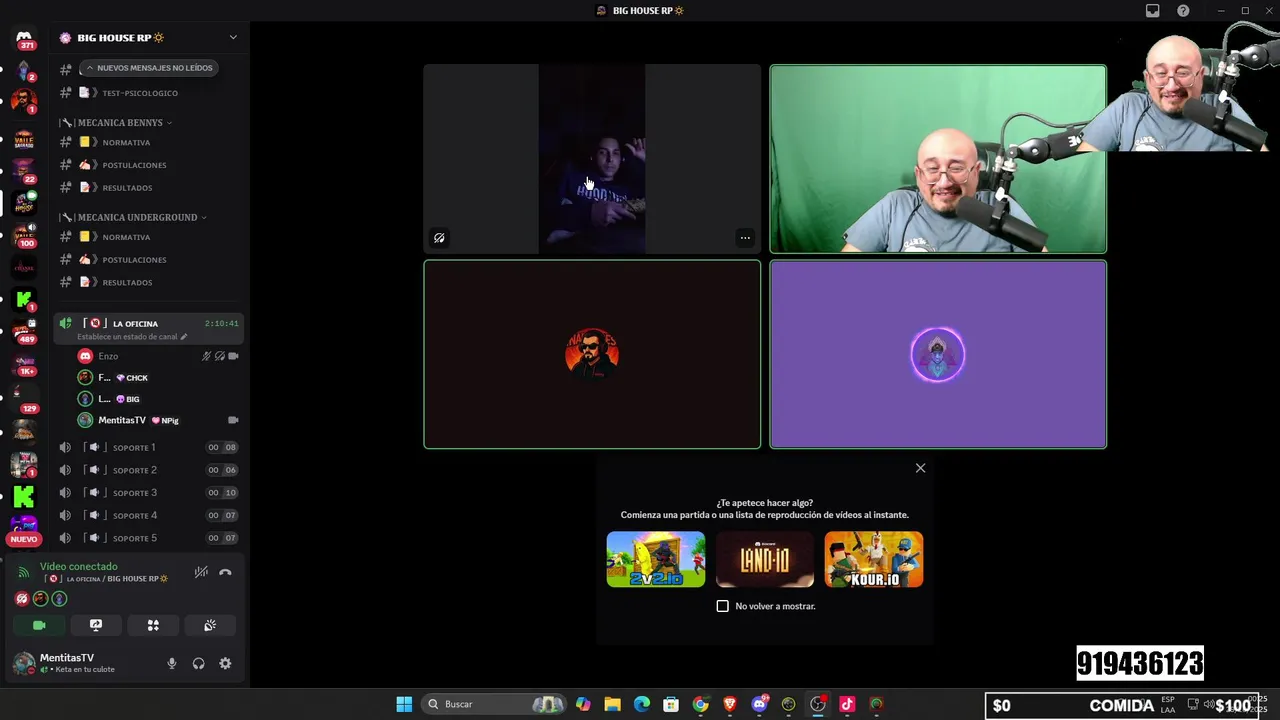
Task: Set a channel status for LA OFICINA
Action: 132,337
